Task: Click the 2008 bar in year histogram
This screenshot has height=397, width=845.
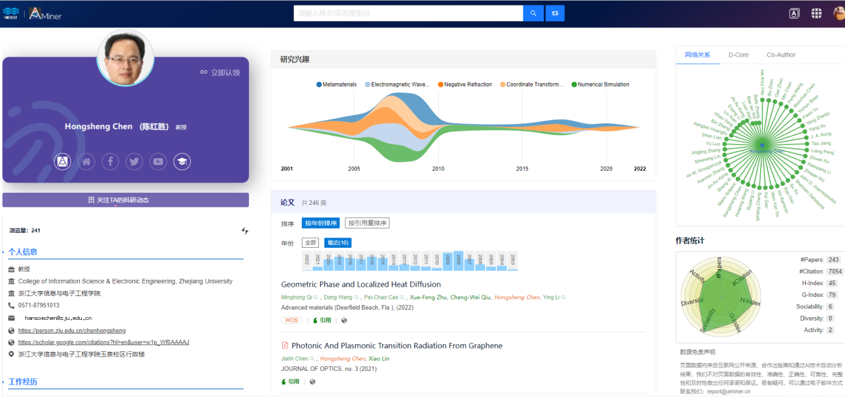Action: [x=458, y=261]
